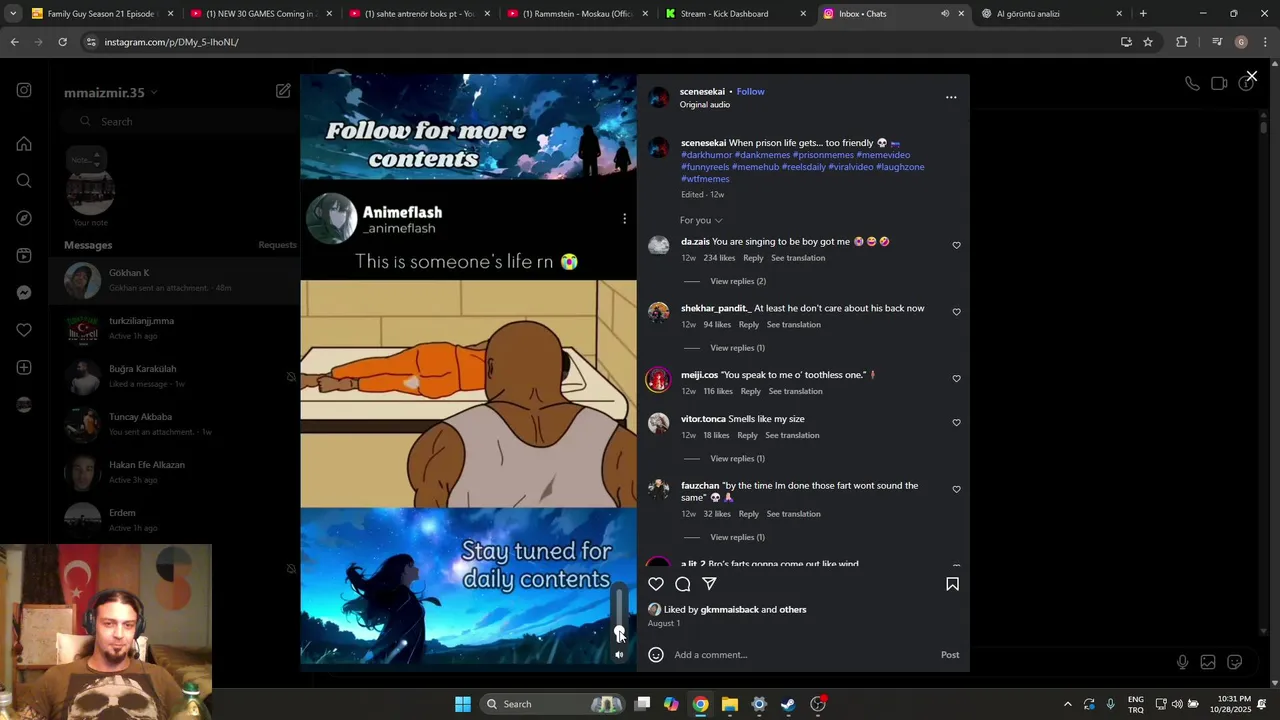The image size is (1280, 720).
Task: Switch to AI görüntü analizi tab
Action: point(1053,14)
